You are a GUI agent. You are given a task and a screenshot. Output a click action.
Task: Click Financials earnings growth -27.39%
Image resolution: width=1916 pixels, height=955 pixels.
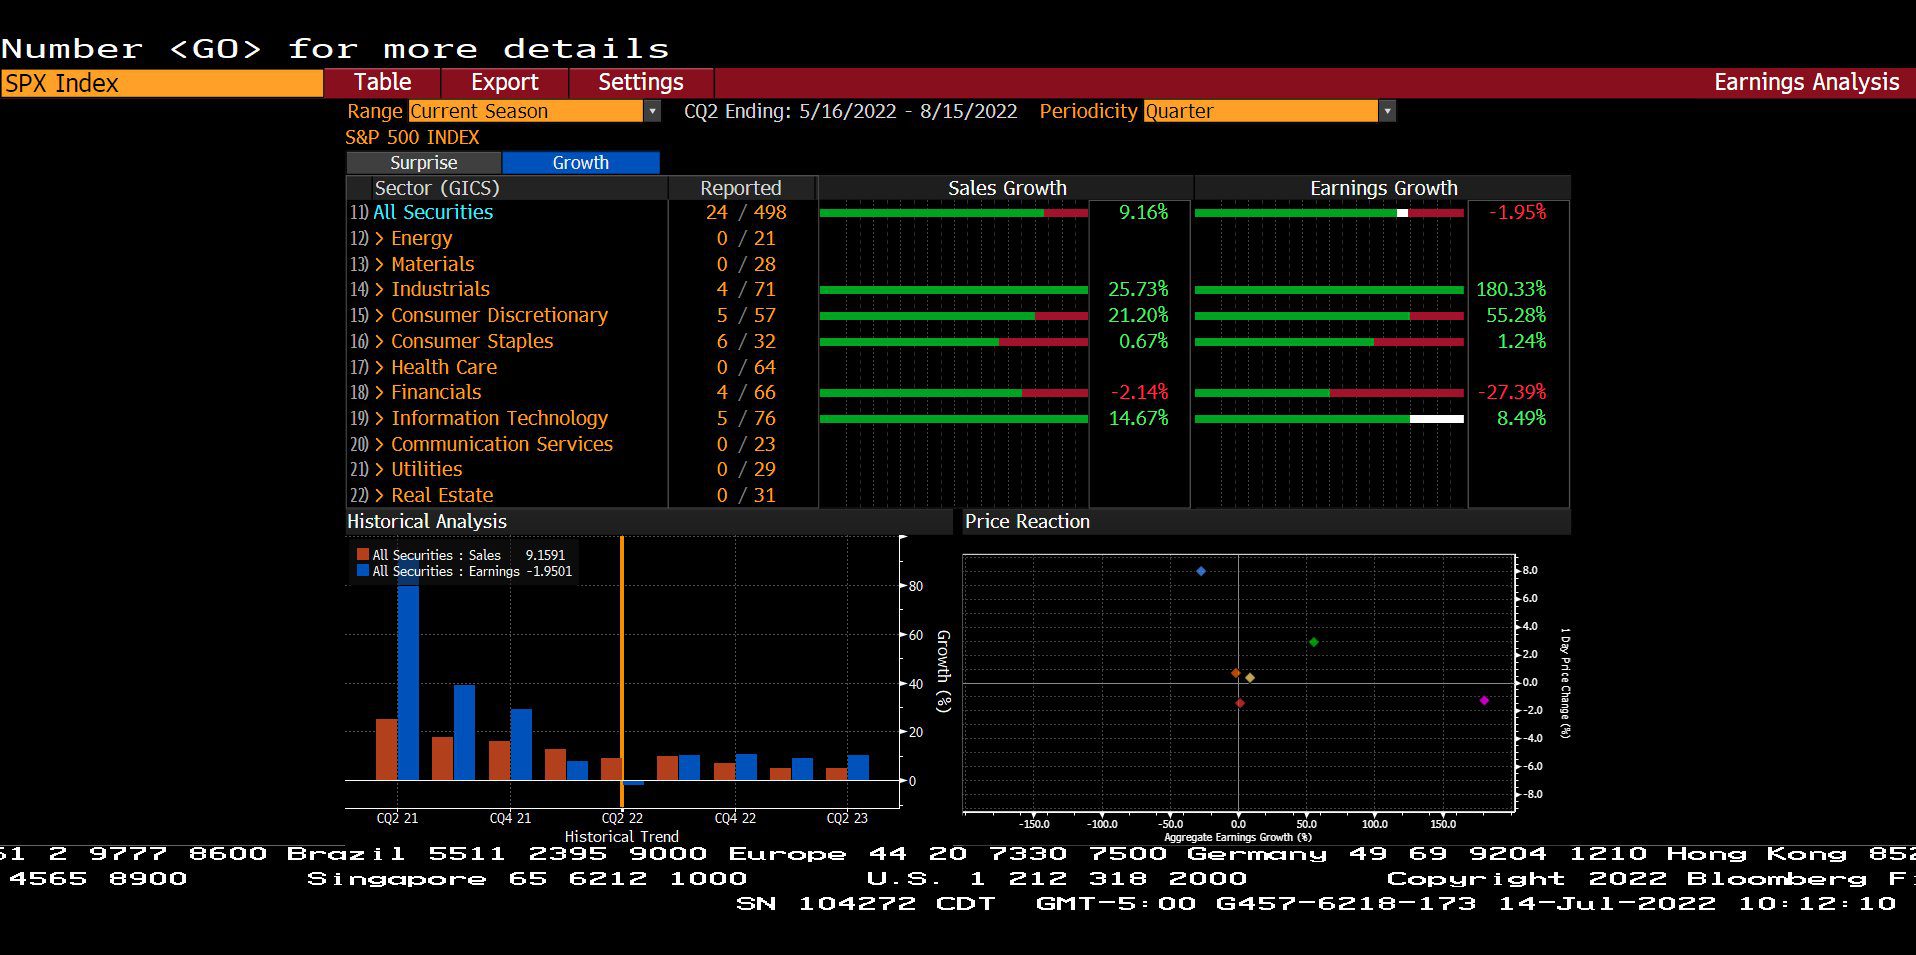click(x=1512, y=392)
